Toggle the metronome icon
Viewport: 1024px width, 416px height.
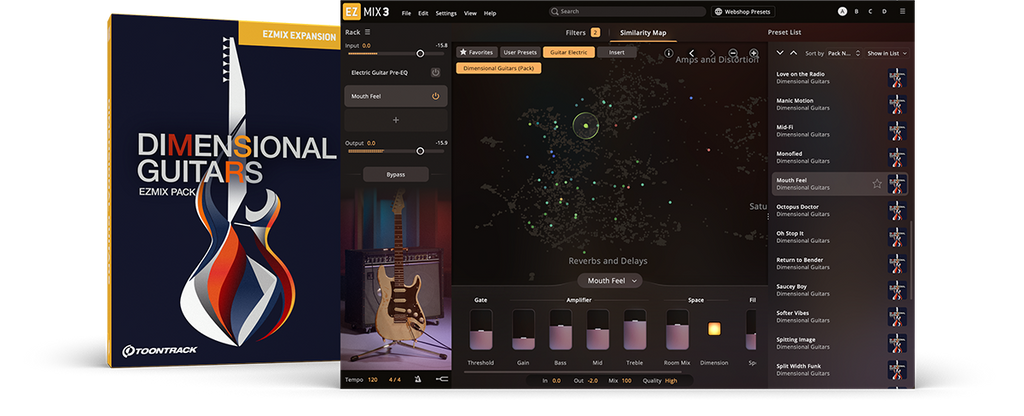[418, 379]
